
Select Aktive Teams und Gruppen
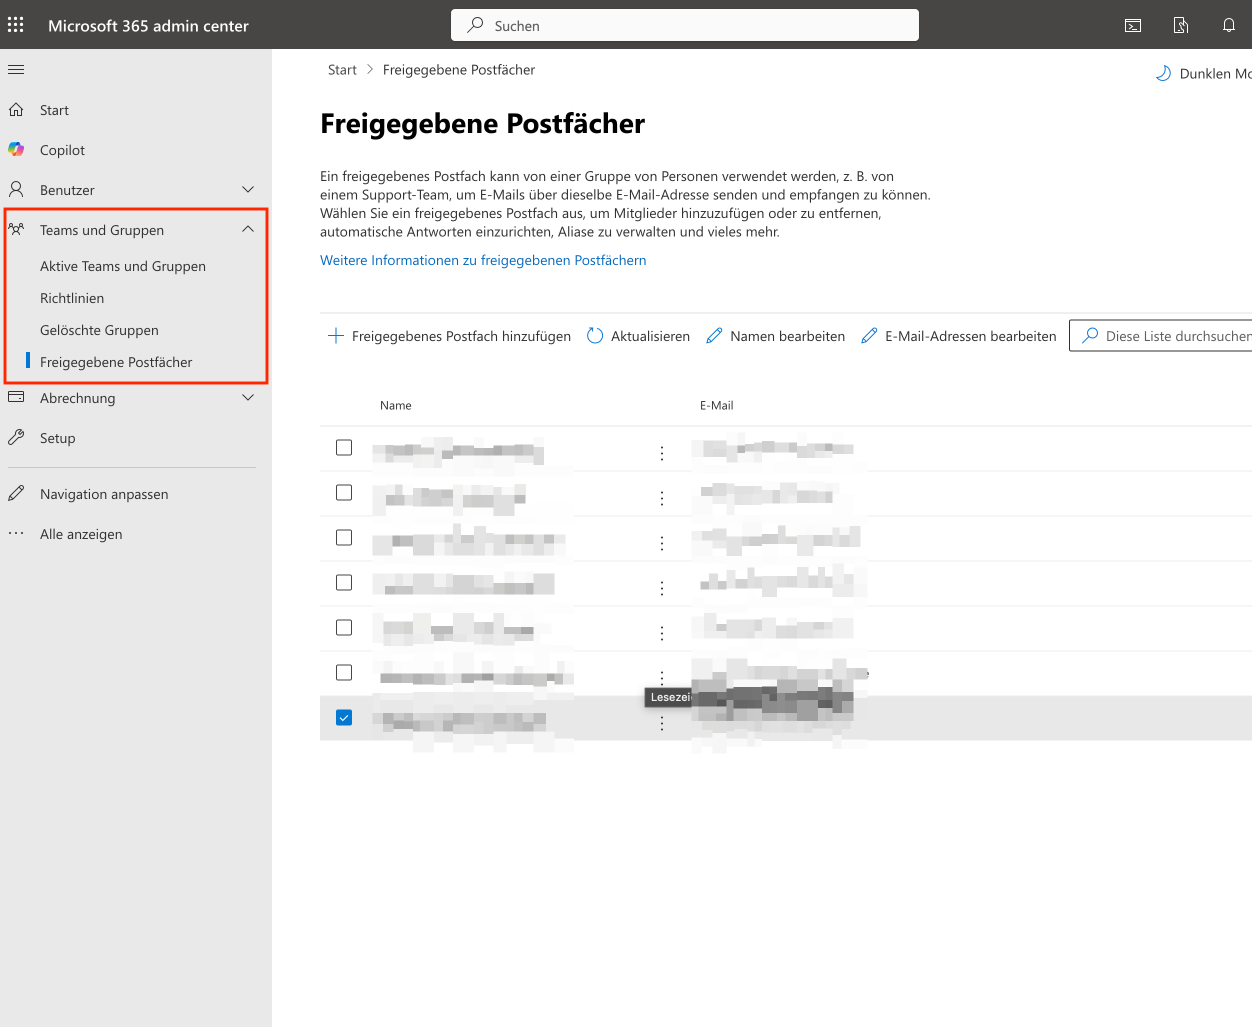(123, 266)
